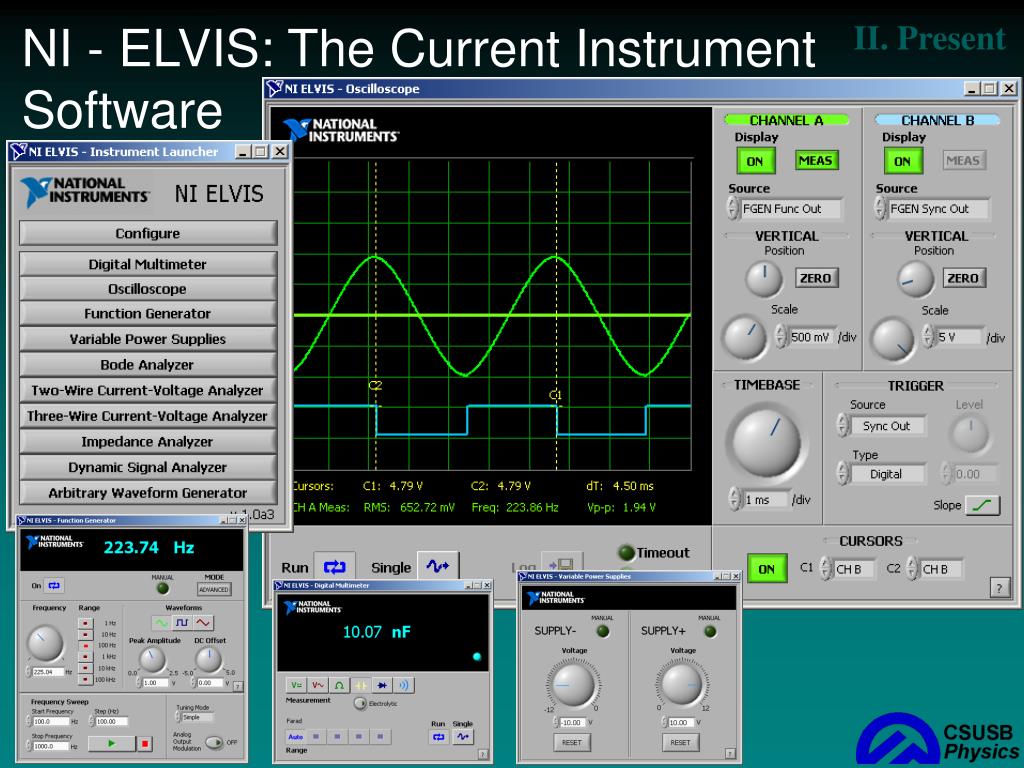This screenshot has width=1024, height=768.
Task: Click the Peak Amplitude knob in Function Generator
Action: [153, 660]
